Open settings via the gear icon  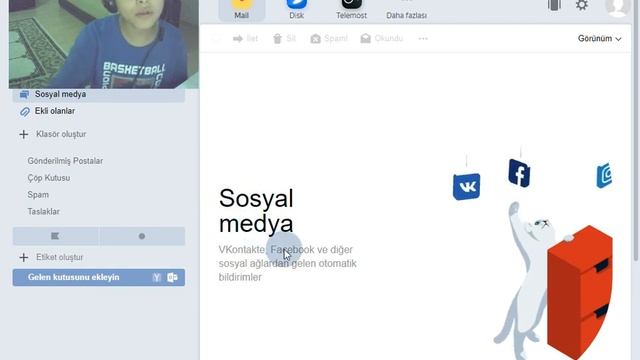pyautogui.click(x=582, y=5)
